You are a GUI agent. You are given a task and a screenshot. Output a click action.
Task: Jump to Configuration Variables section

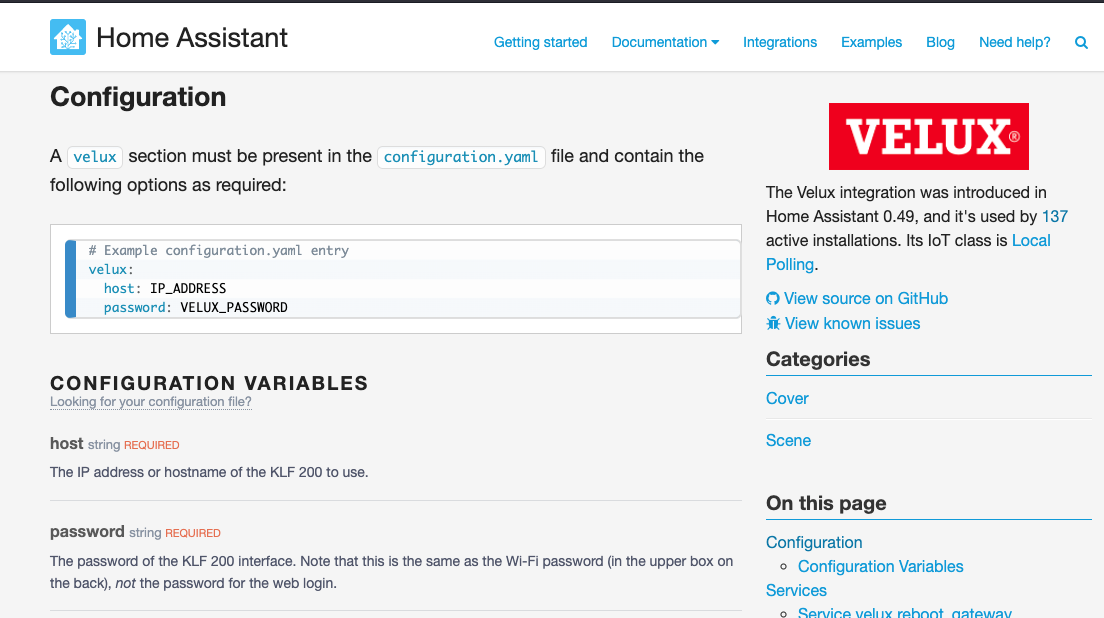[880, 566]
